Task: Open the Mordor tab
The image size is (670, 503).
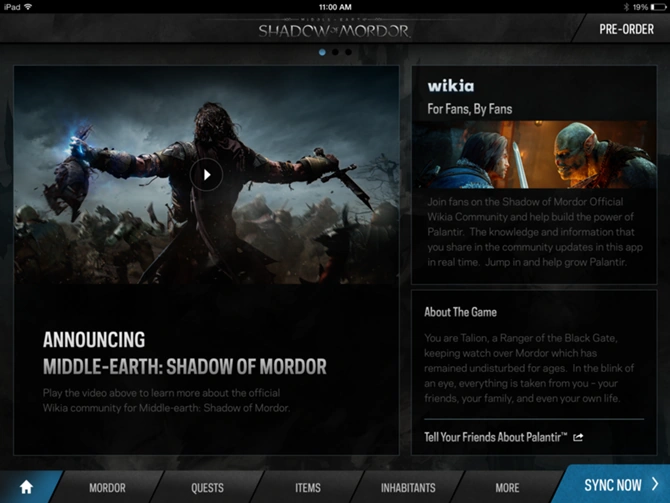Action: [107, 488]
